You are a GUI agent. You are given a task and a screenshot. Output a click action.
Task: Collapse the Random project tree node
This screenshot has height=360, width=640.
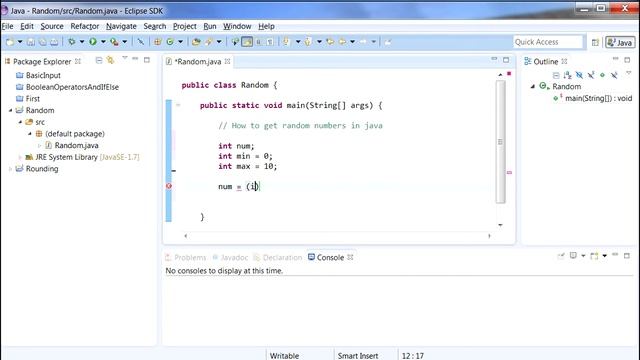pos(11,110)
